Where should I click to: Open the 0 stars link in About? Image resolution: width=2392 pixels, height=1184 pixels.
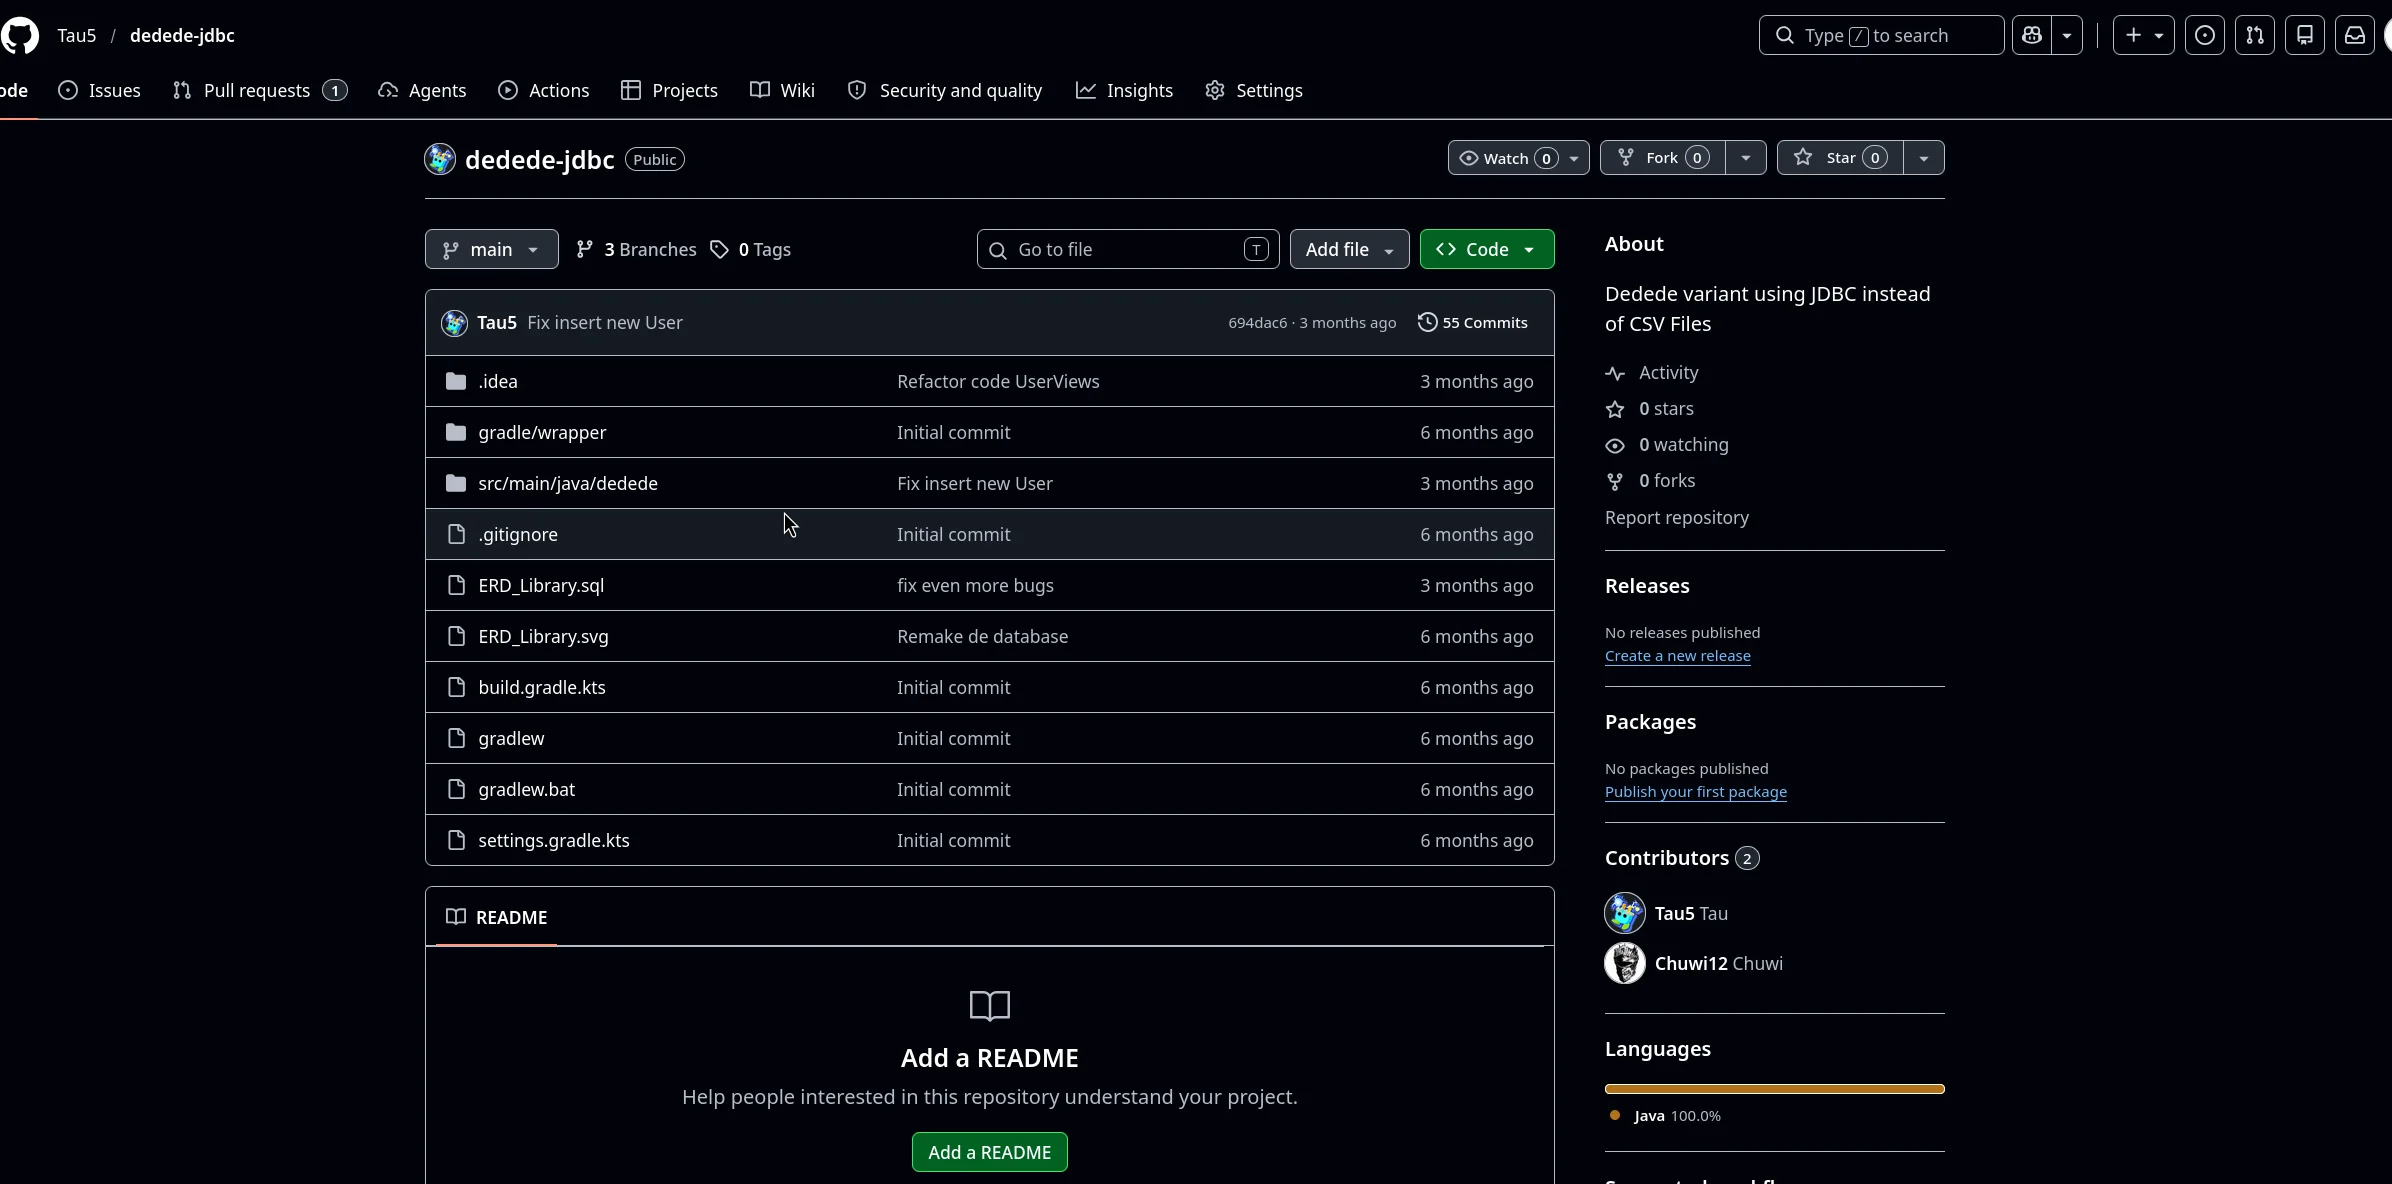(x=1650, y=409)
